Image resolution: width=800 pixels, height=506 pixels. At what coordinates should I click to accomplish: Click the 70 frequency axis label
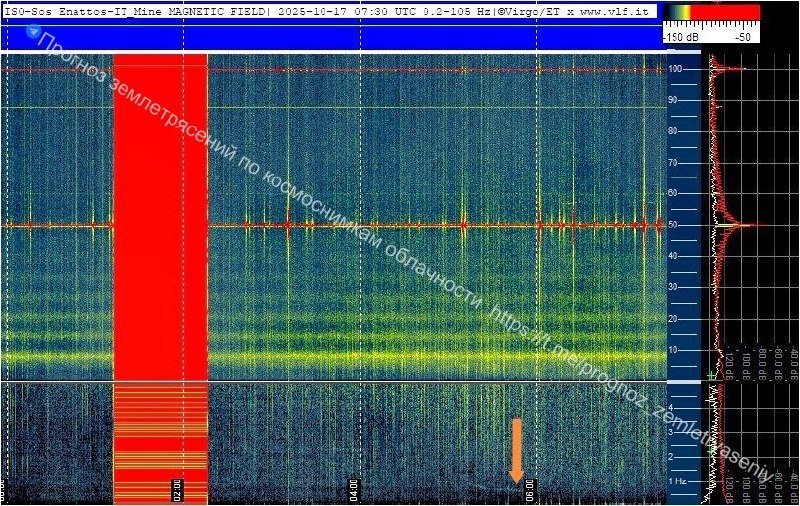pos(672,163)
